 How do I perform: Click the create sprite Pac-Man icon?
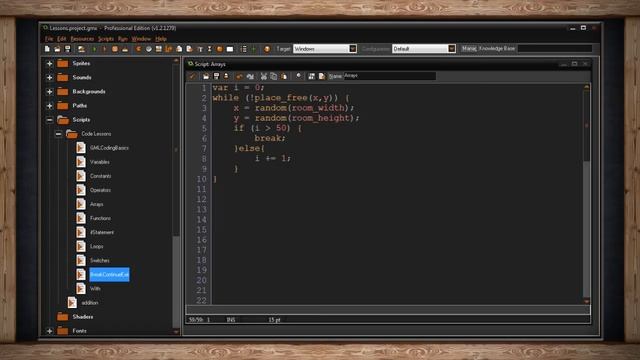[138, 49]
